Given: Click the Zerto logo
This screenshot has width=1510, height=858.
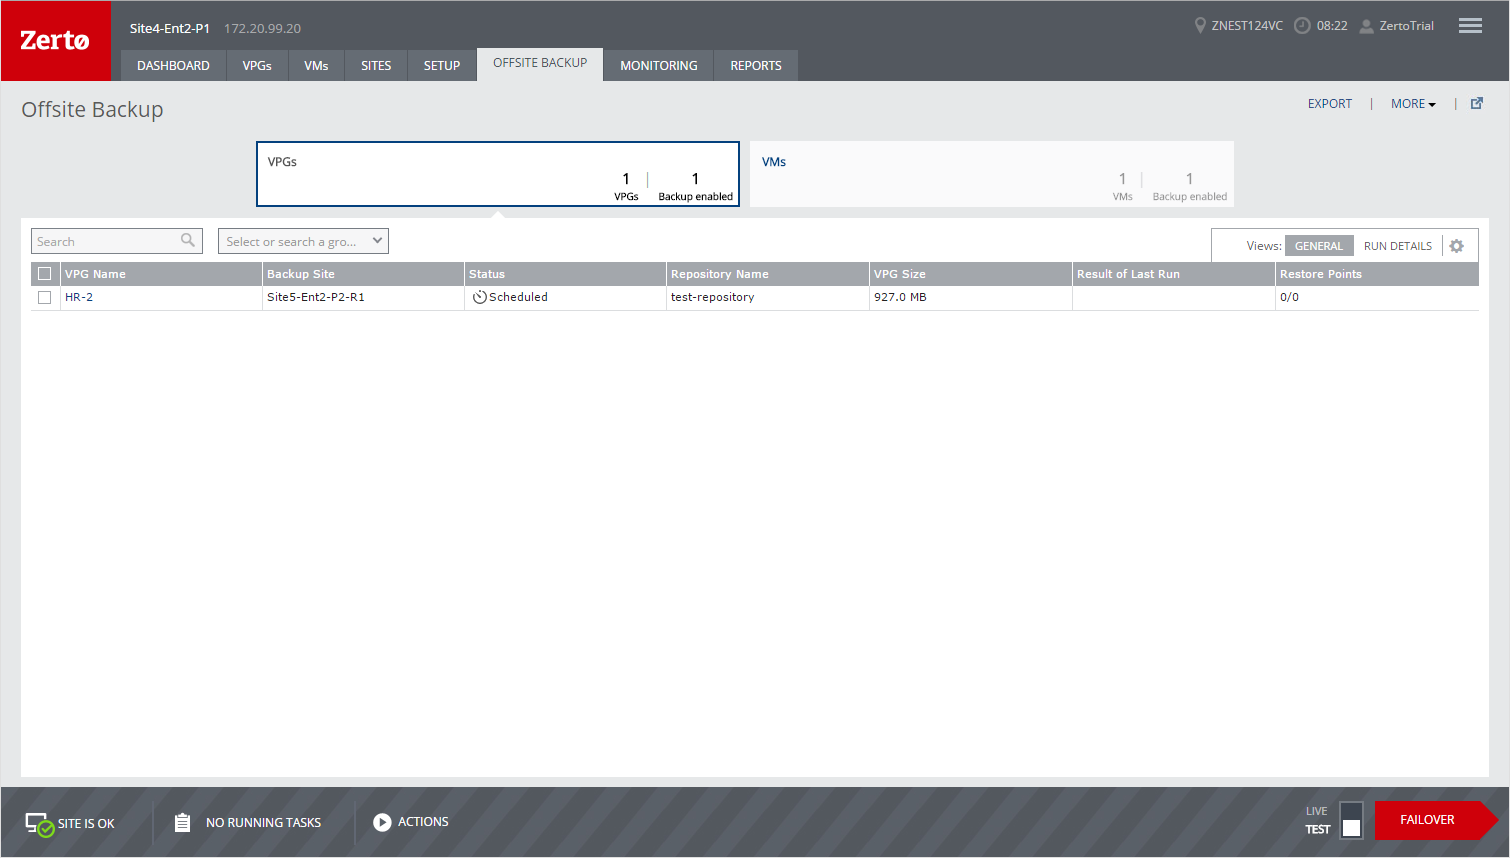Looking at the screenshot, I should tap(56, 41).
